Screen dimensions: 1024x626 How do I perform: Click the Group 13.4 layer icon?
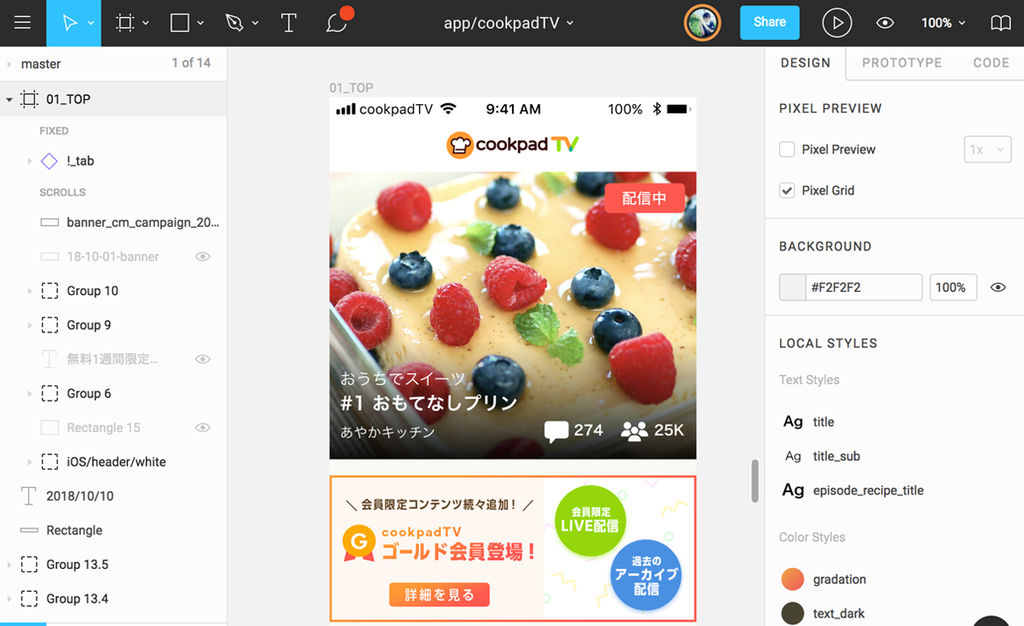(x=29, y=598)
